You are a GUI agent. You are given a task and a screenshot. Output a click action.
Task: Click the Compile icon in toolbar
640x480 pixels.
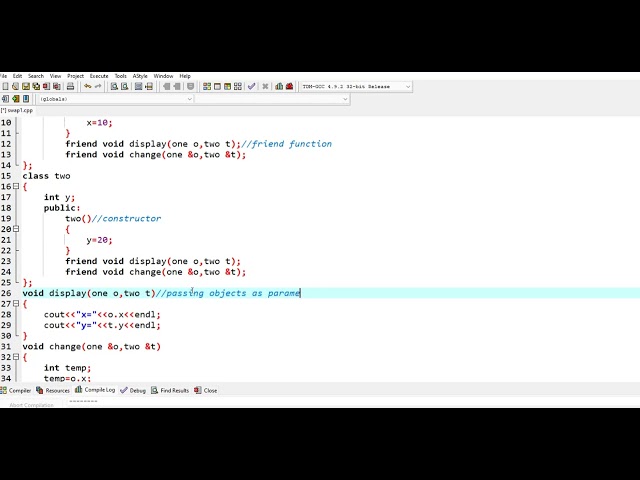pos(207,87)
